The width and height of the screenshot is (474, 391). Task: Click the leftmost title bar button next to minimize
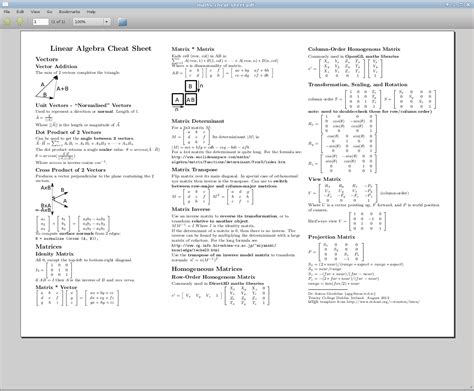click(x=447, y=4)
